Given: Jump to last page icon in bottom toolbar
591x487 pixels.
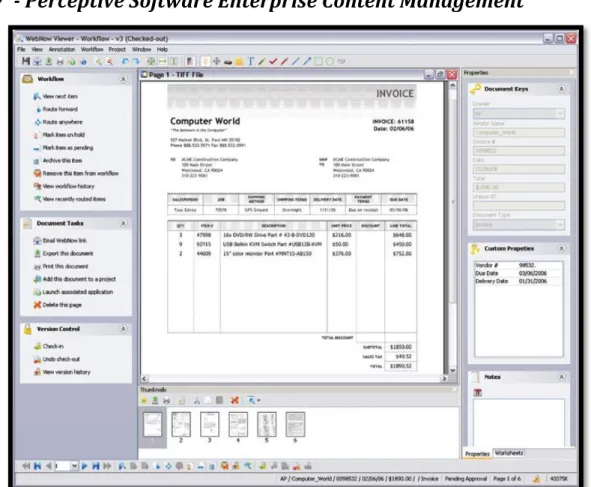Looking at the screenshot, I should (x=96, y=466).
